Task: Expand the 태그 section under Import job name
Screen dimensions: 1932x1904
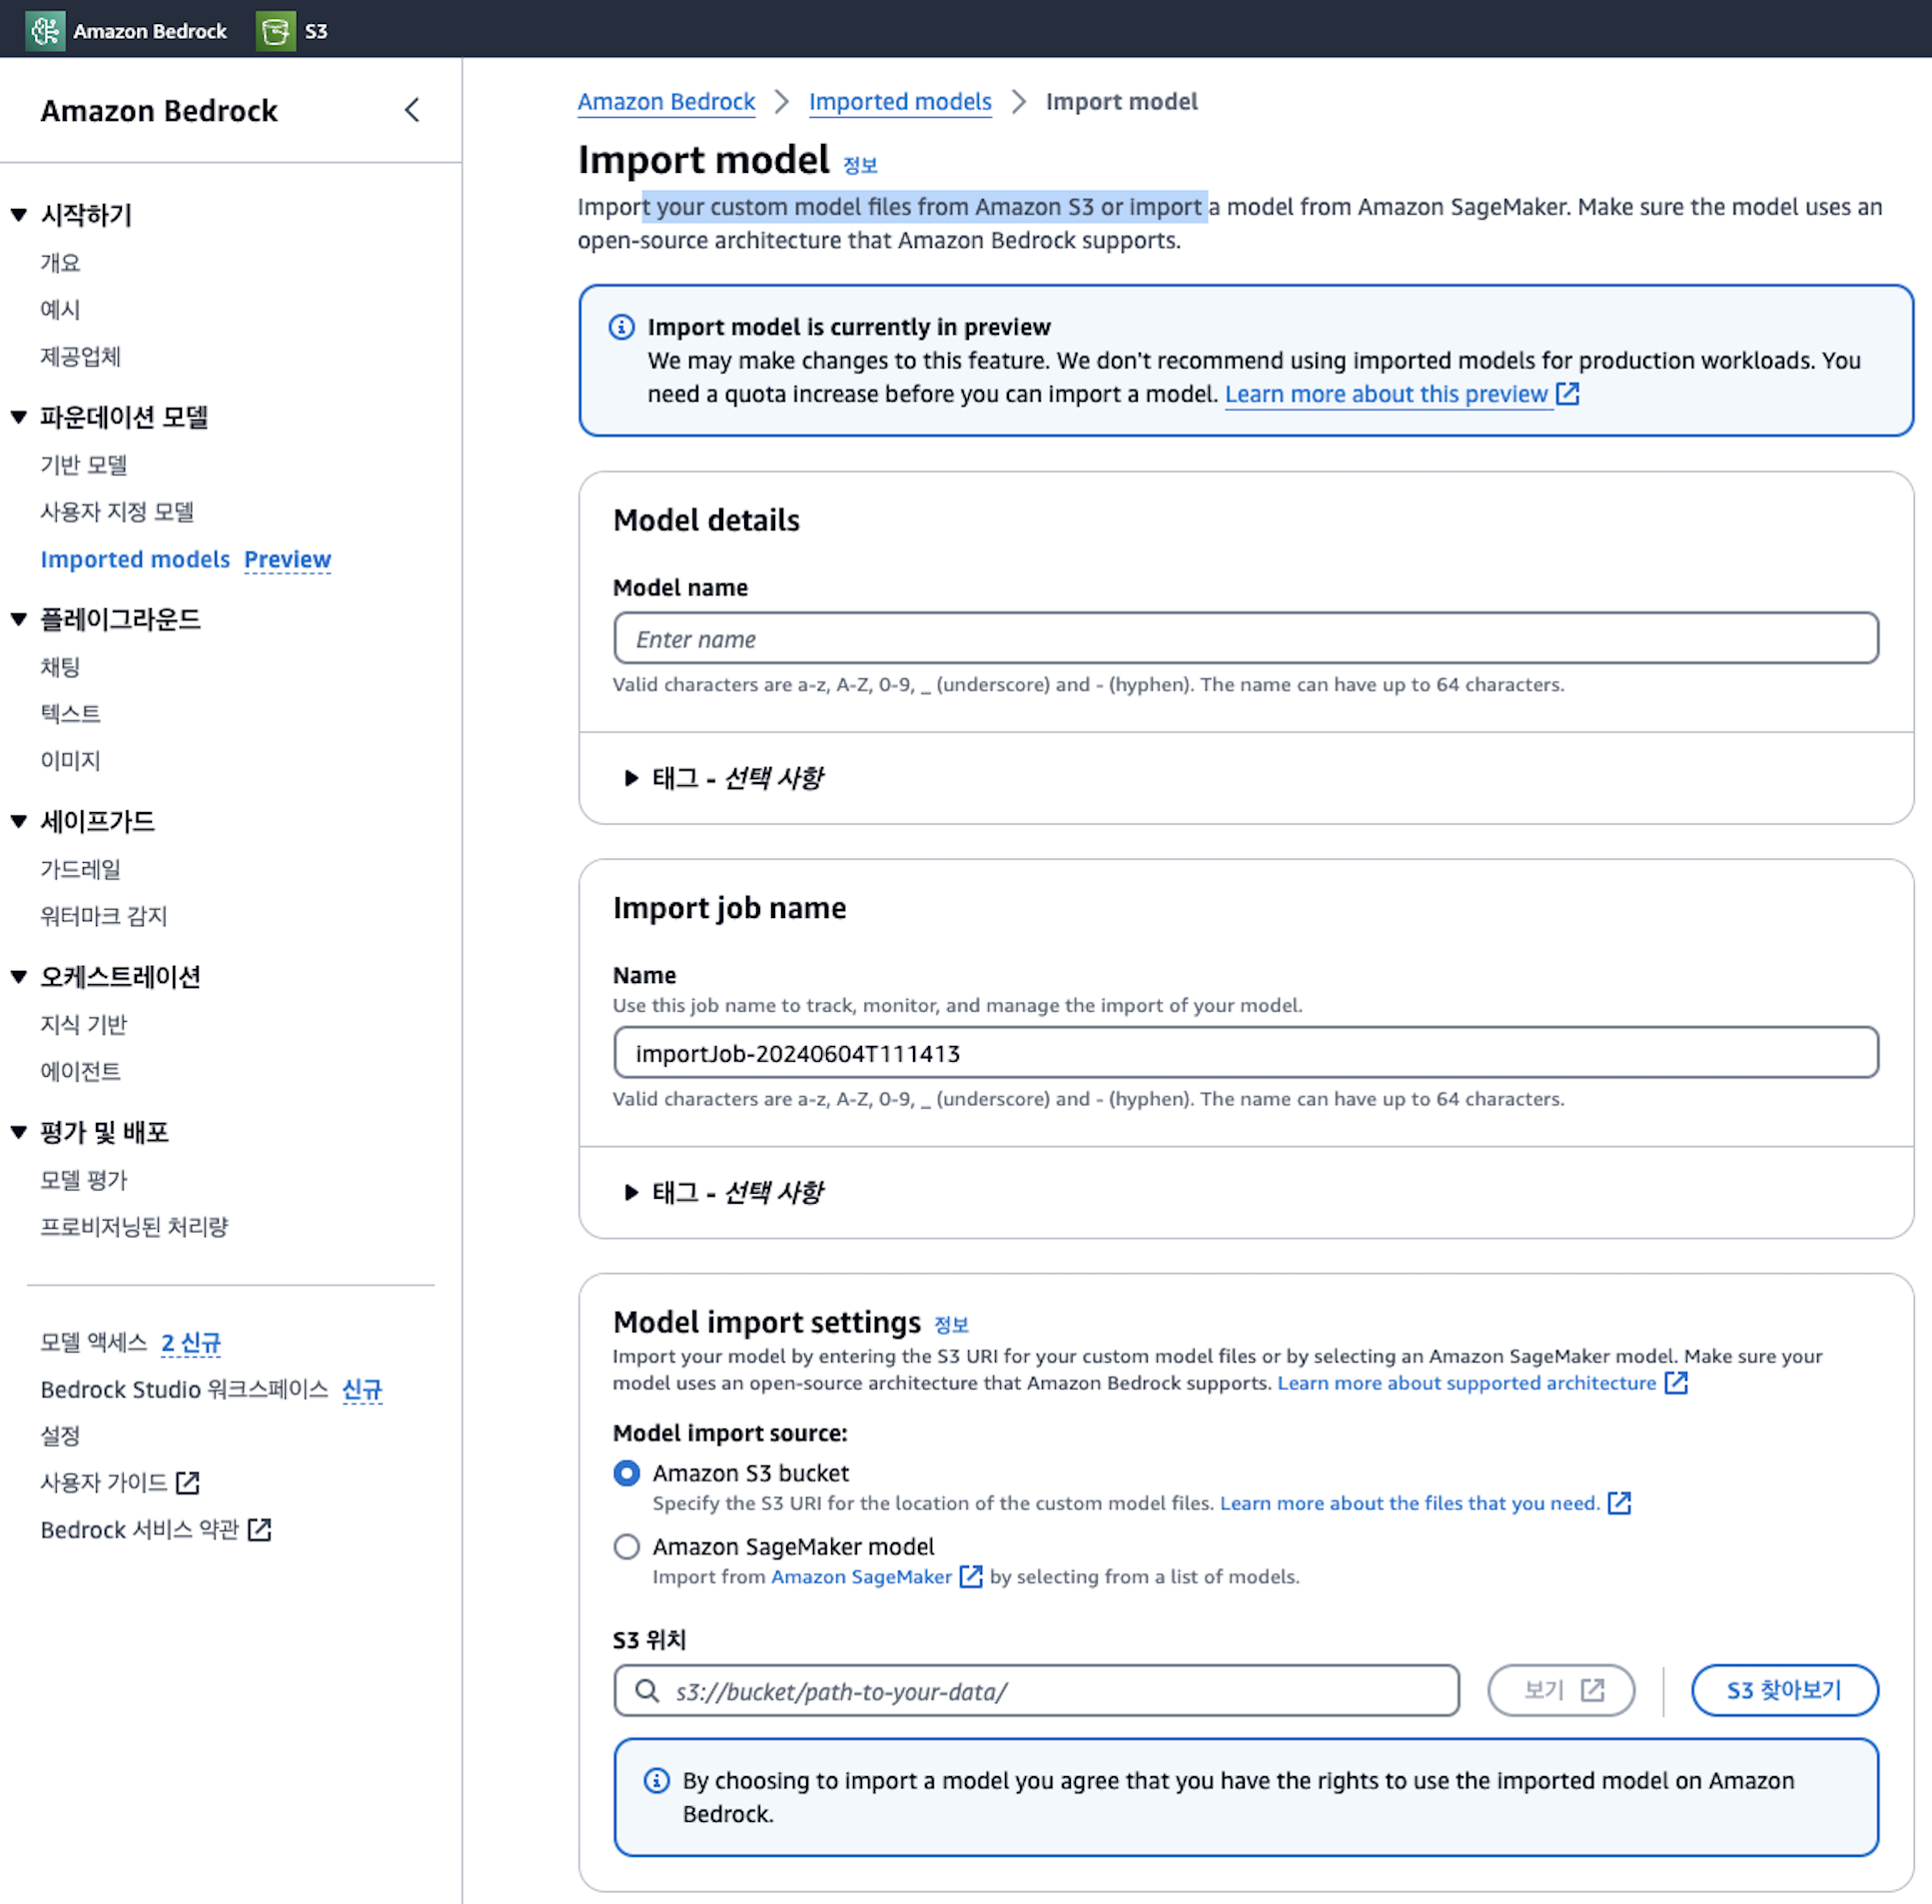Action: tap(631, 1192)
